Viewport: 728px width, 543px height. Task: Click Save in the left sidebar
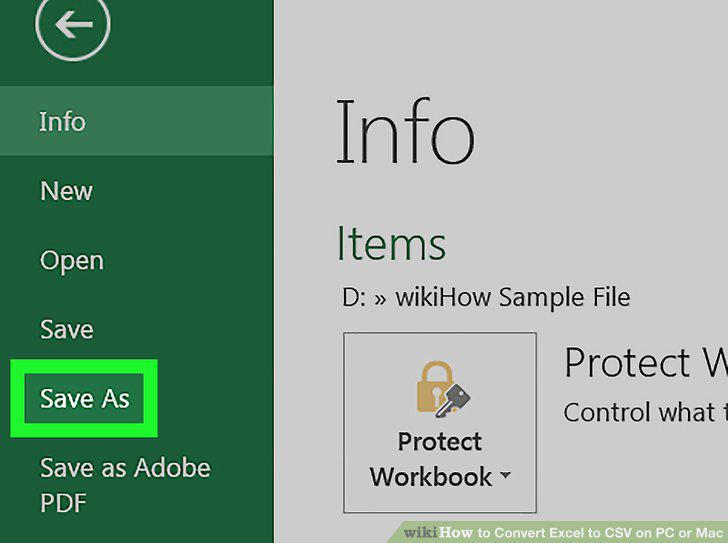point(67,330)
